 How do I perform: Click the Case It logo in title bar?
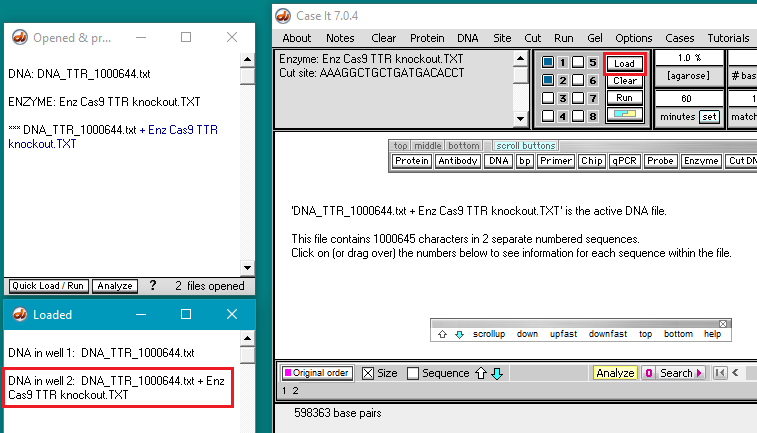(x=283, y=16)
